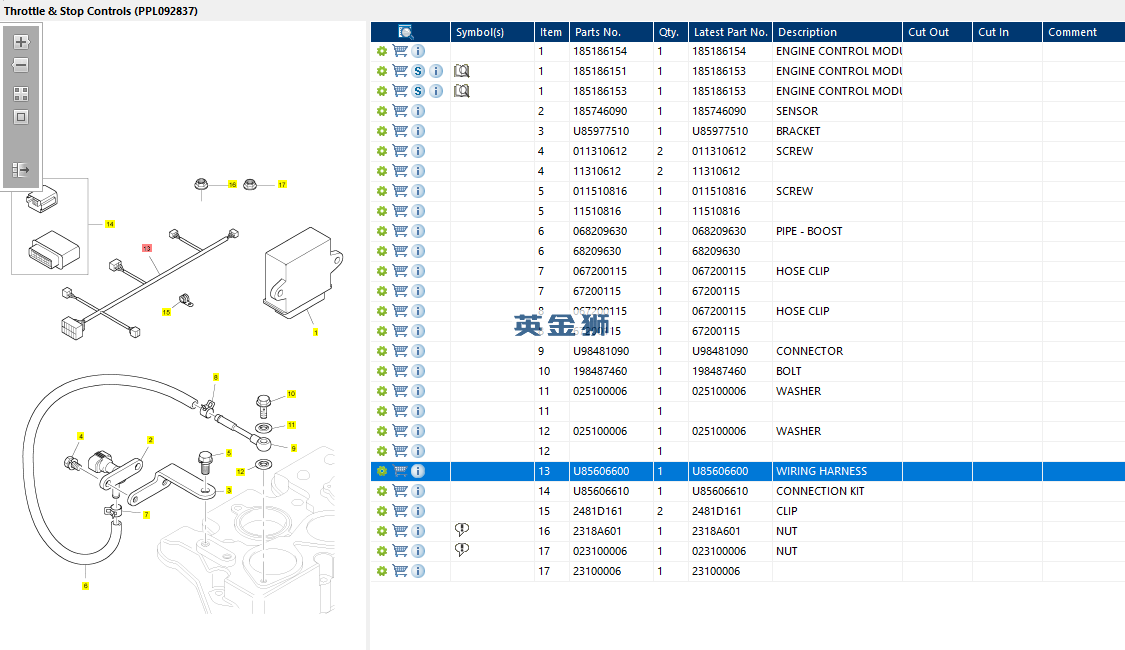Add CONNECTION KIT U85606610 to cart

400,491
